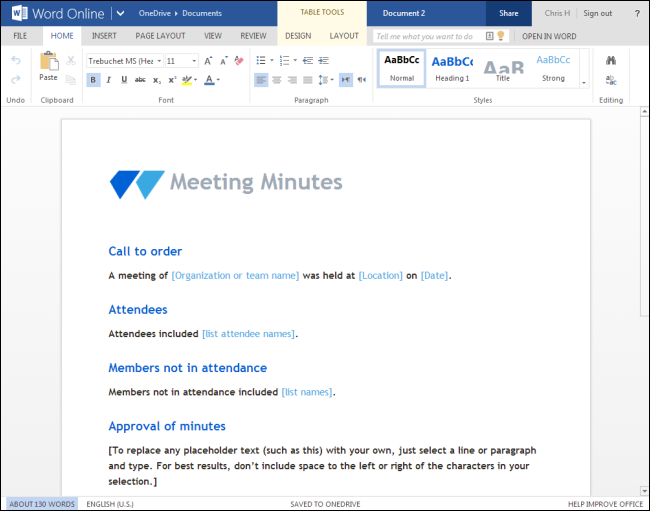Screen dimensions: 650x511
Task: Open the PAGE LAYOUT tab
Action: tap(160, 36)
